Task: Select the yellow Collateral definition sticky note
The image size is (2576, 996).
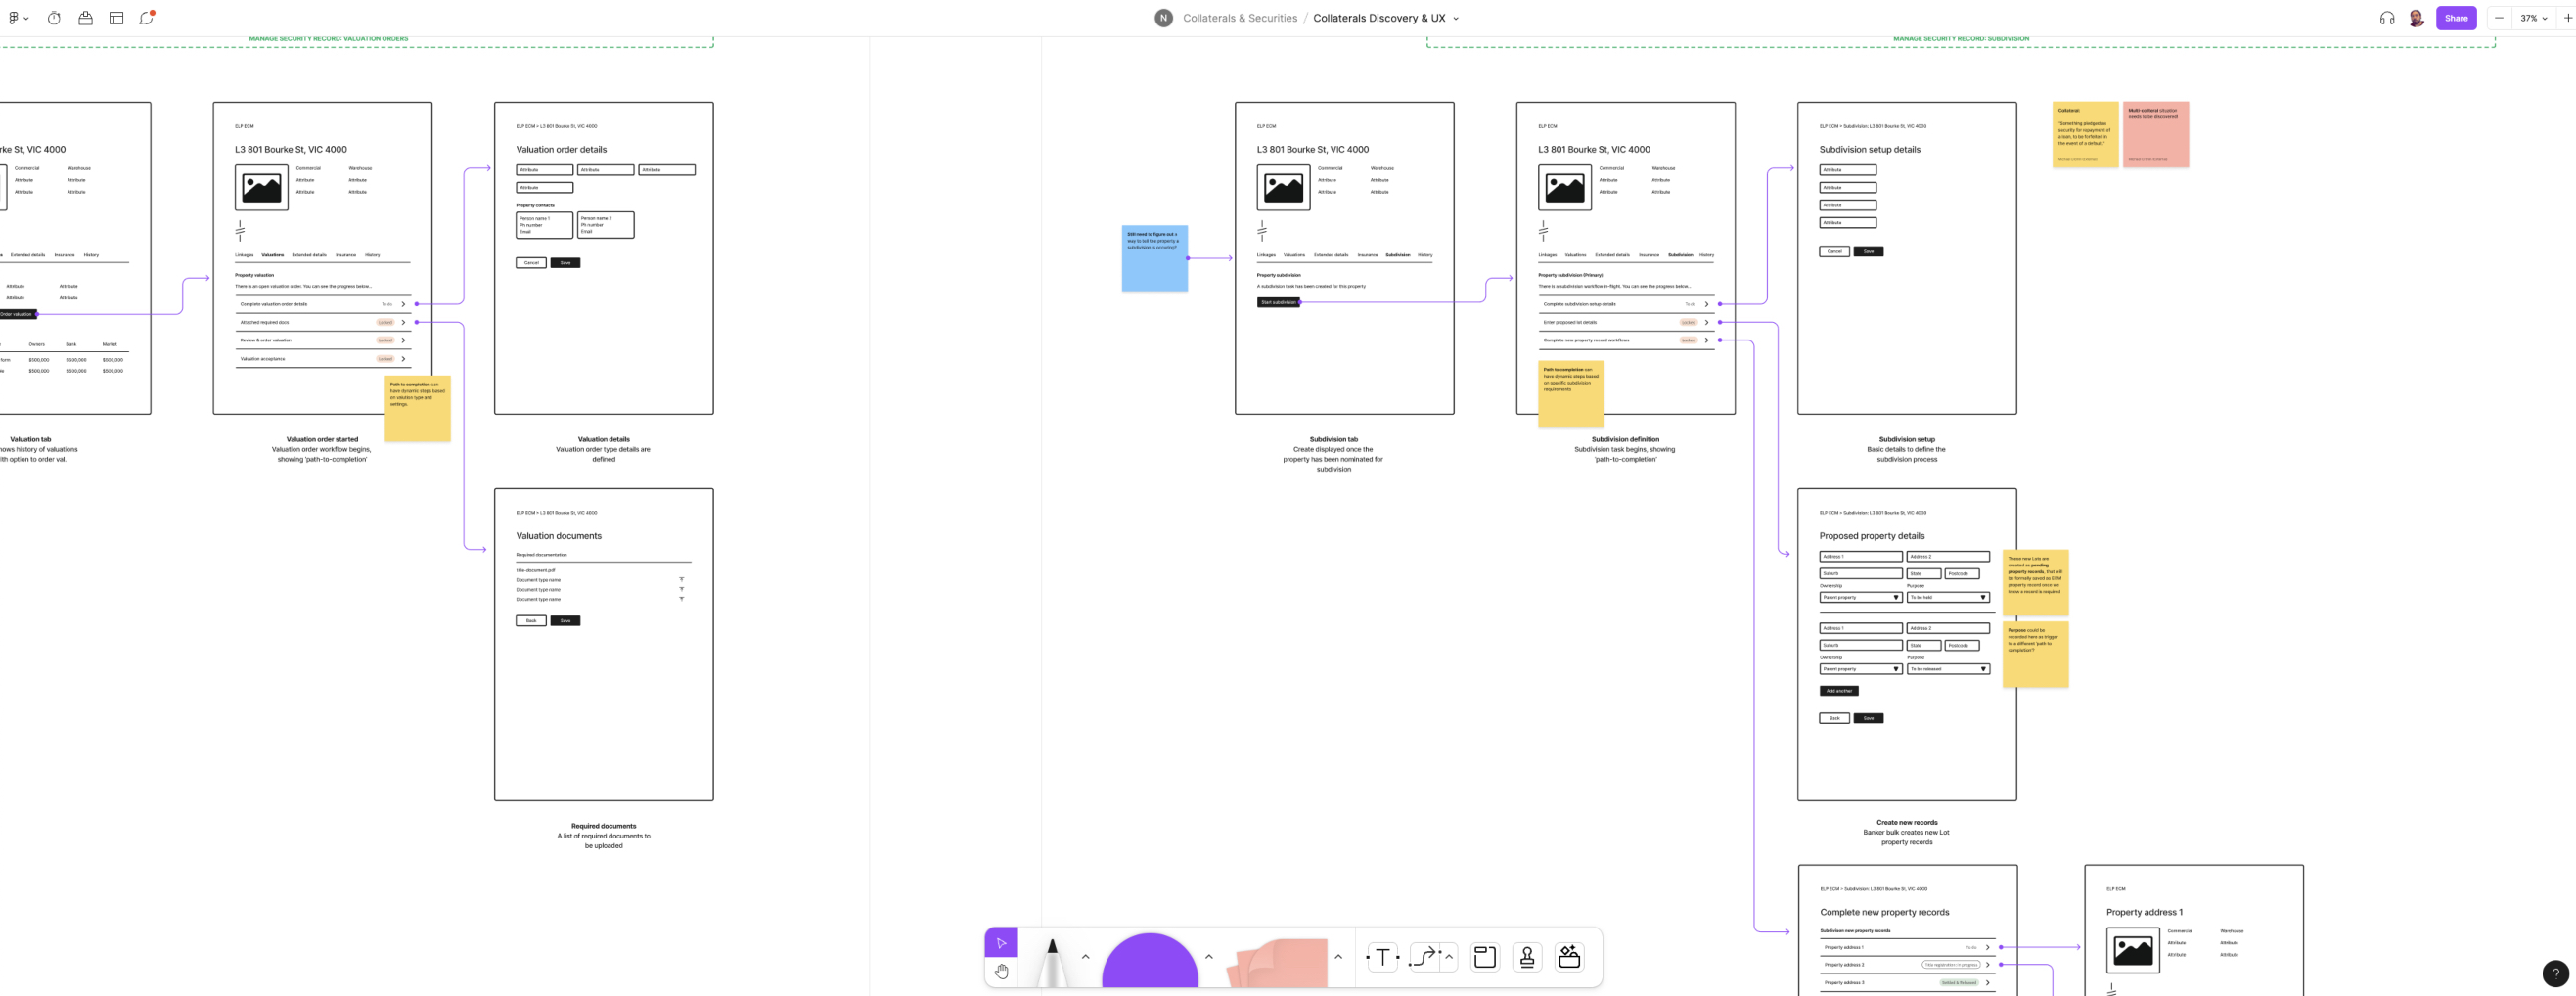Action: click(2085, 134)
